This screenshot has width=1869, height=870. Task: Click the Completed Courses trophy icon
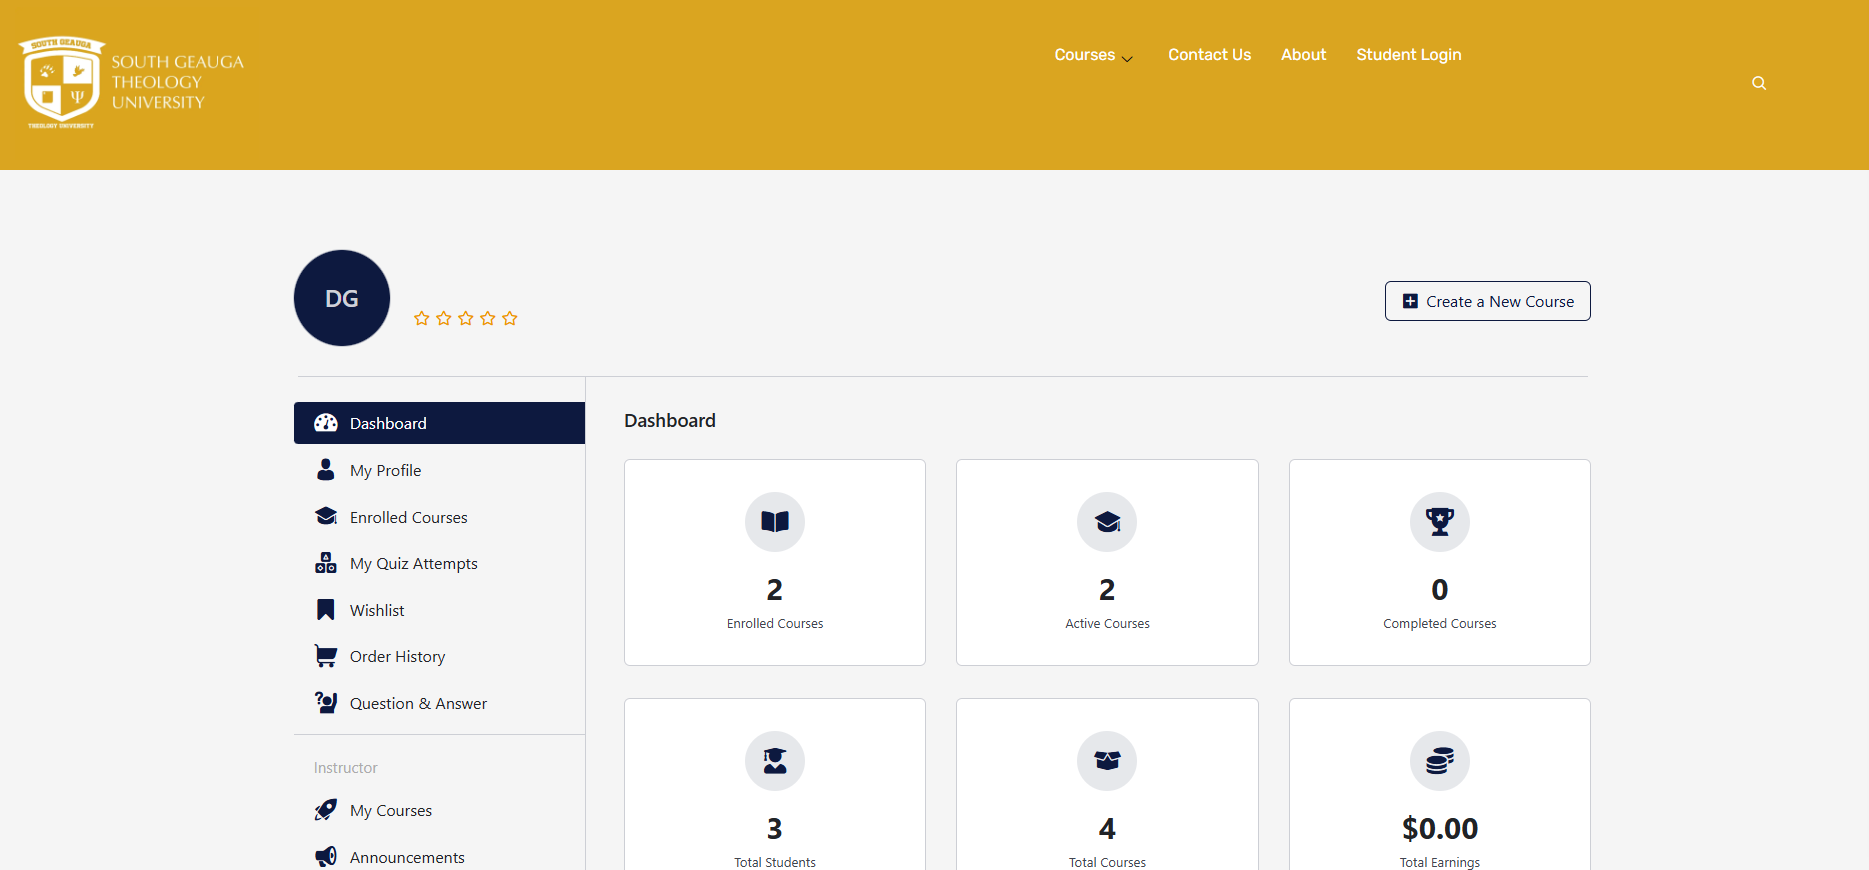tap(1439, 521)
